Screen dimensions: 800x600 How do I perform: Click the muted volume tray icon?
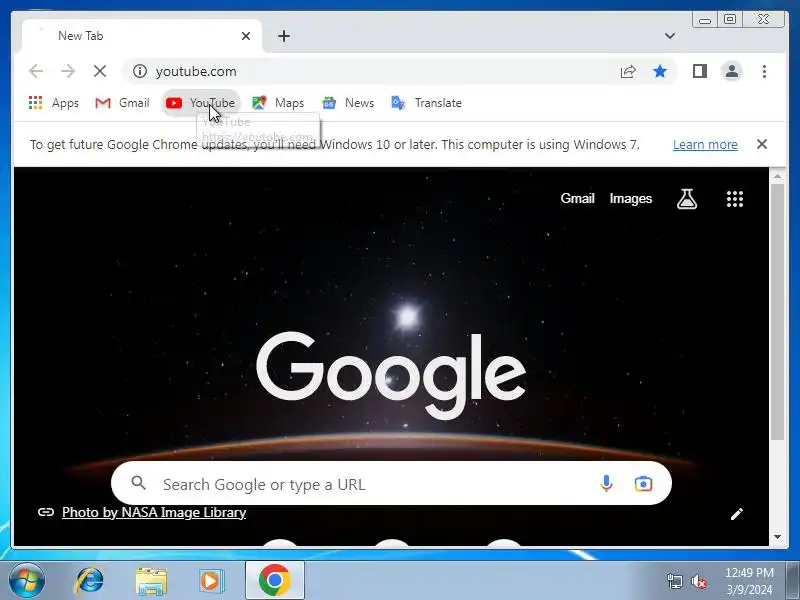click(698, 581)
